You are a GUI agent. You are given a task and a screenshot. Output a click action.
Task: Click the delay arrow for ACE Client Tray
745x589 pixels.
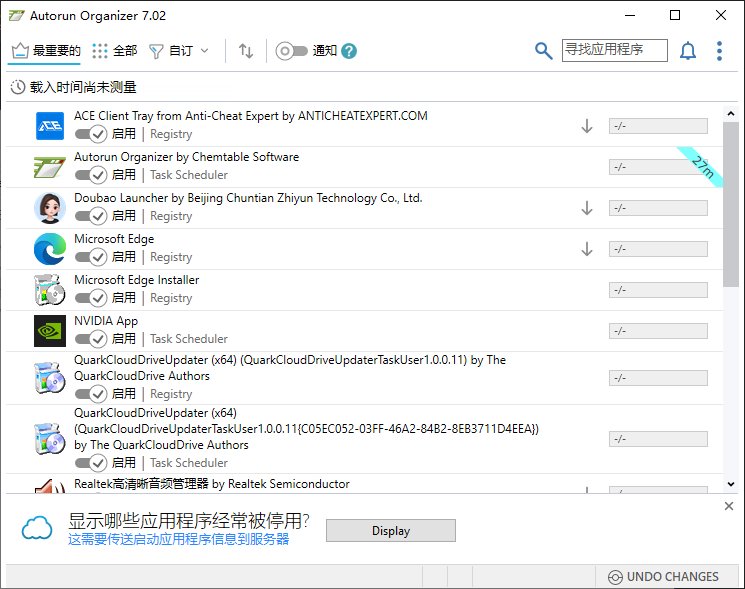click(x=587, y=126)
